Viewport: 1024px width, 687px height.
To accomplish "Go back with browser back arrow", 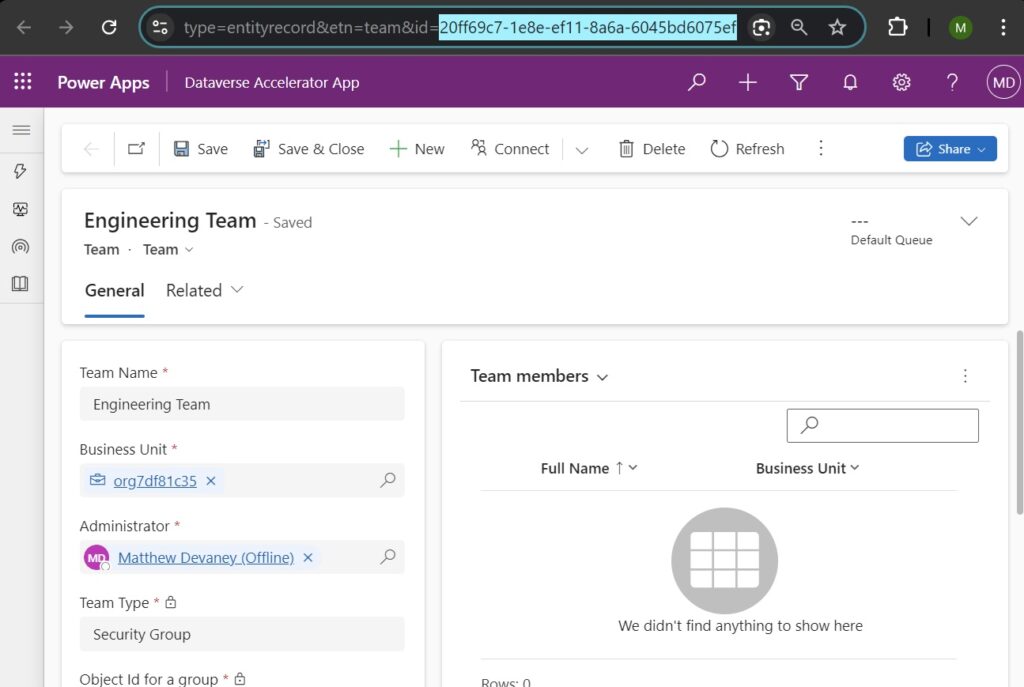I will 24,27.
